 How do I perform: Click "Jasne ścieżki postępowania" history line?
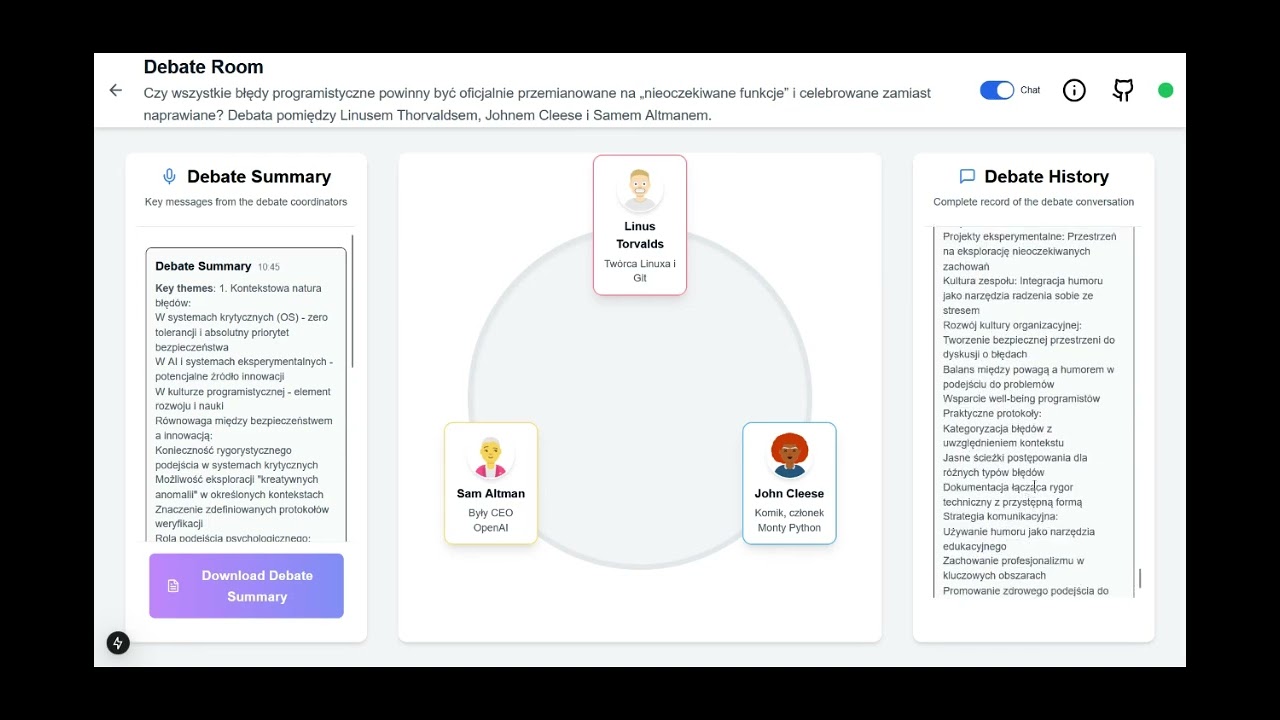pos(1015,465)
